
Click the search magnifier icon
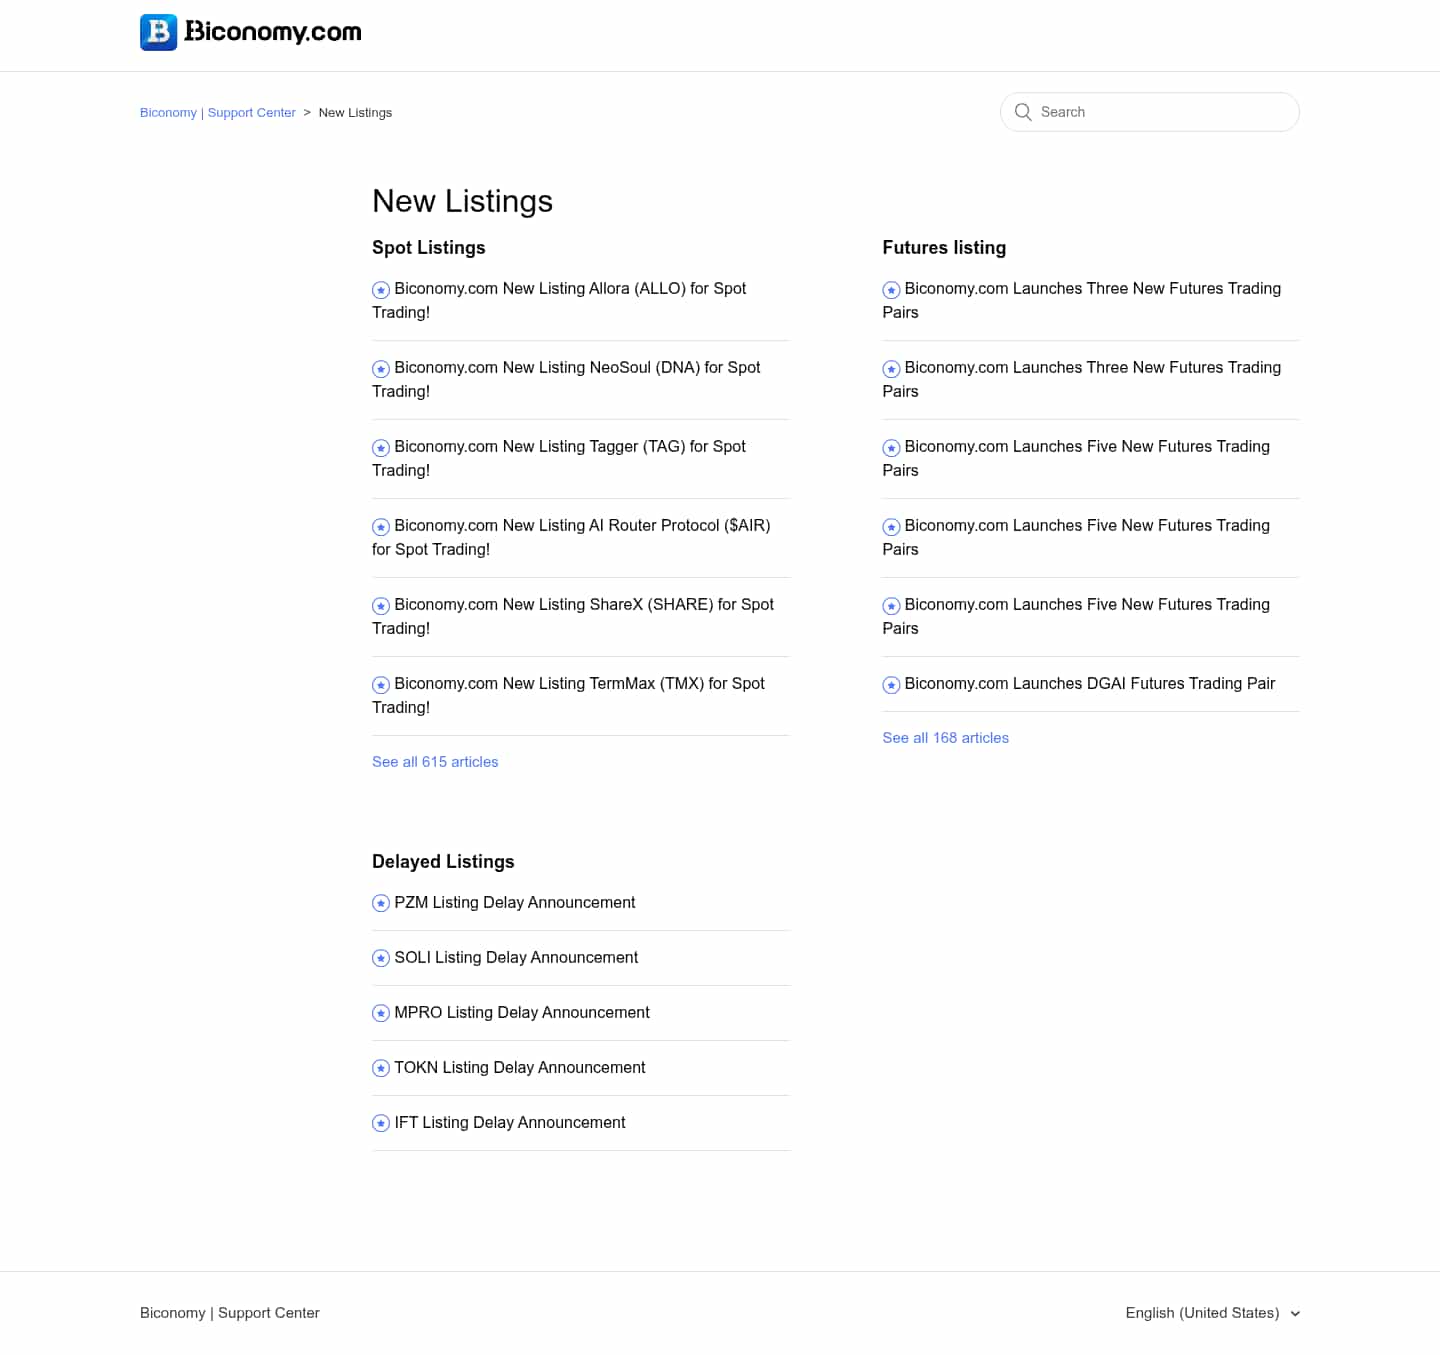1023,112
